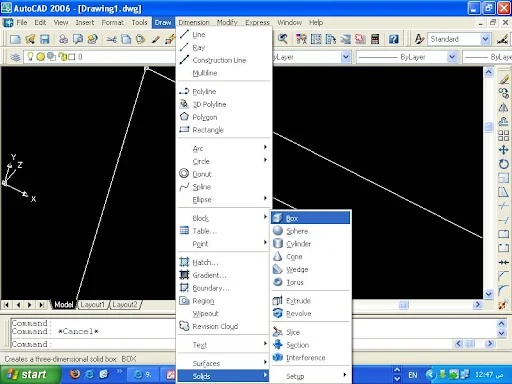This screenshot has width=512, height=384.
Task: Toggle the layer lock padlock icon
Action: (x=63, y=57)
